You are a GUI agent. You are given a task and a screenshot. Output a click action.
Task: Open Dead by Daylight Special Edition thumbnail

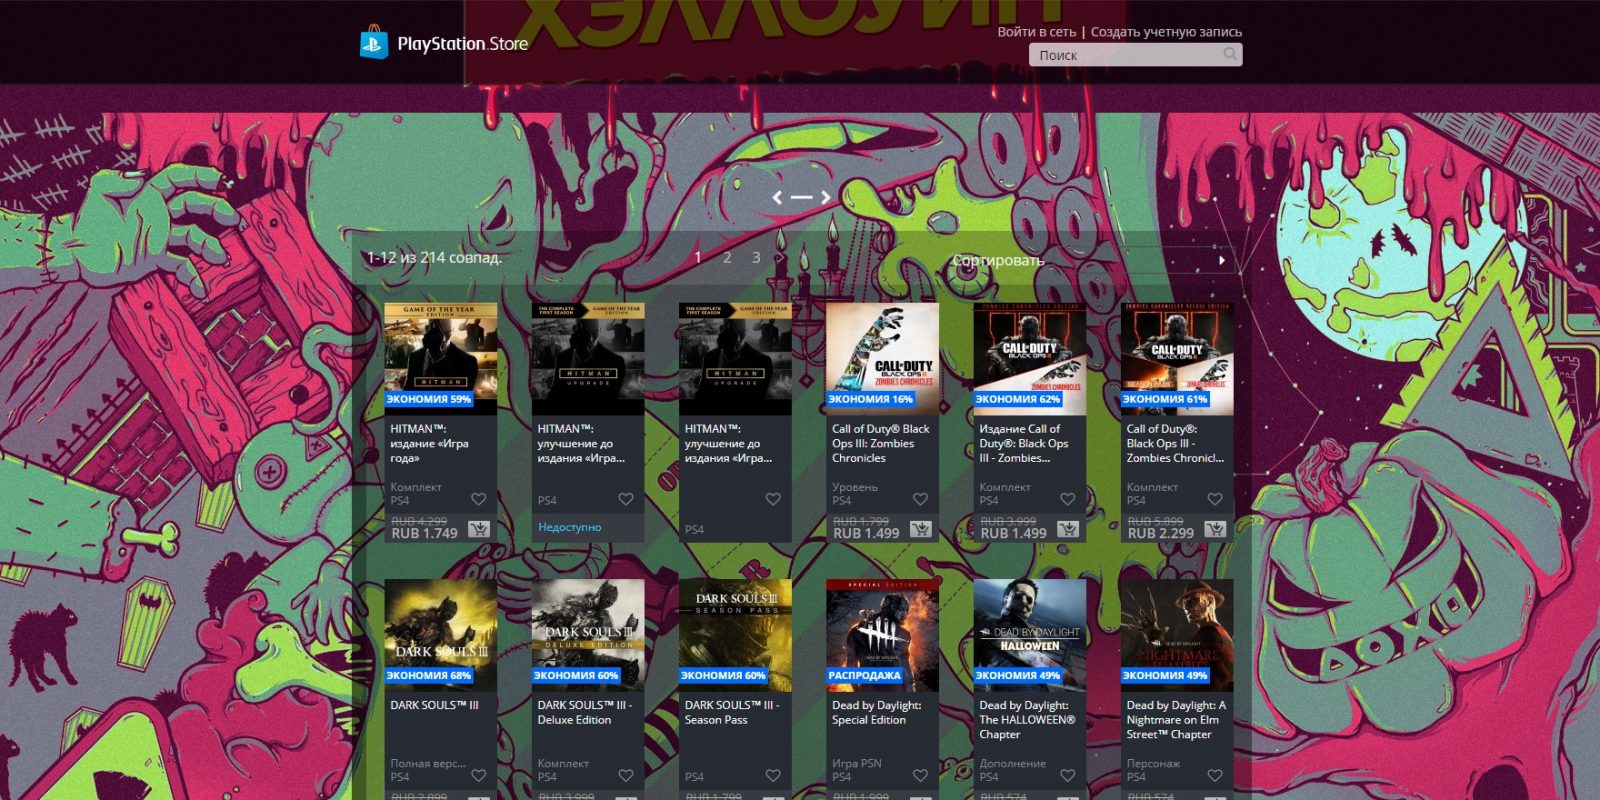click(882, 635)
